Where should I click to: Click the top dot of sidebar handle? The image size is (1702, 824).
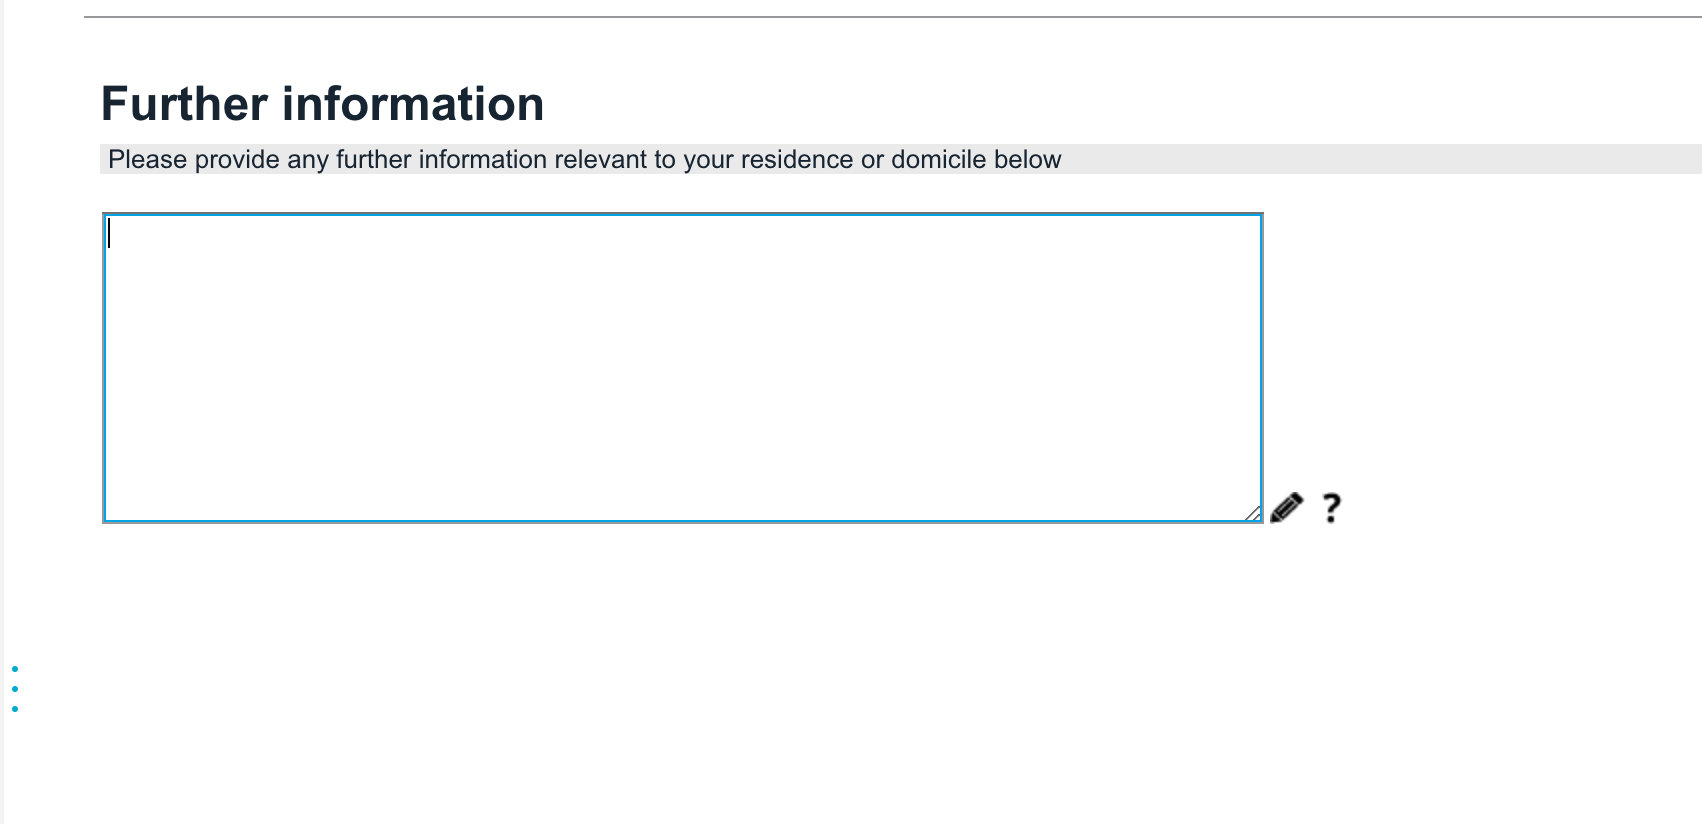pyautogui.click(x=15, y=669)
